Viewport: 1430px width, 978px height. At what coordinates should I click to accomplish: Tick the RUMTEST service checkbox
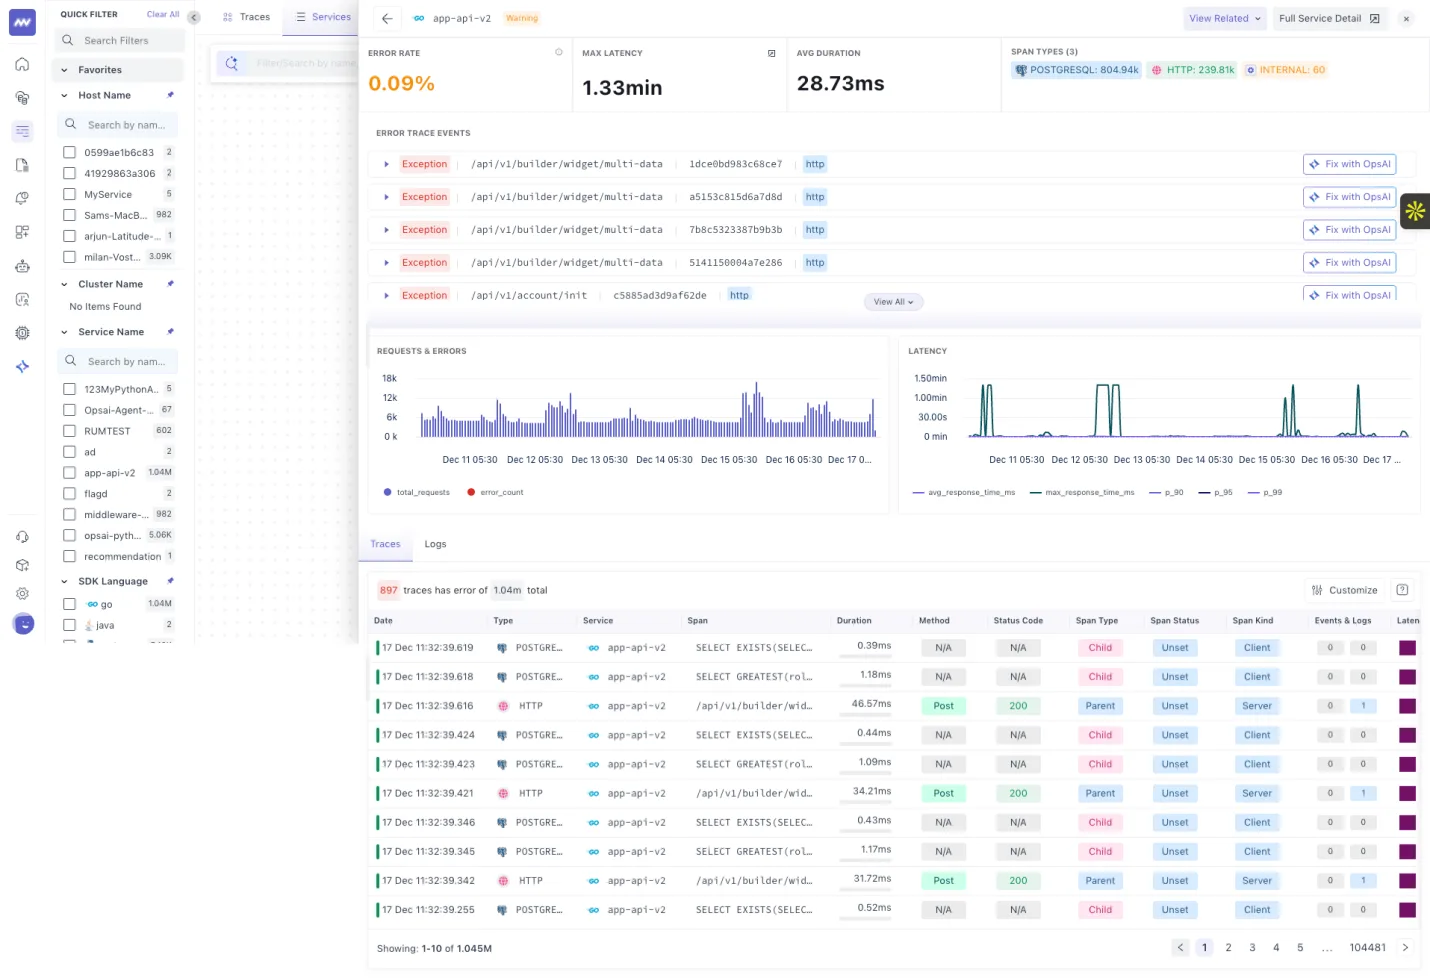click(x=69, y=431)
